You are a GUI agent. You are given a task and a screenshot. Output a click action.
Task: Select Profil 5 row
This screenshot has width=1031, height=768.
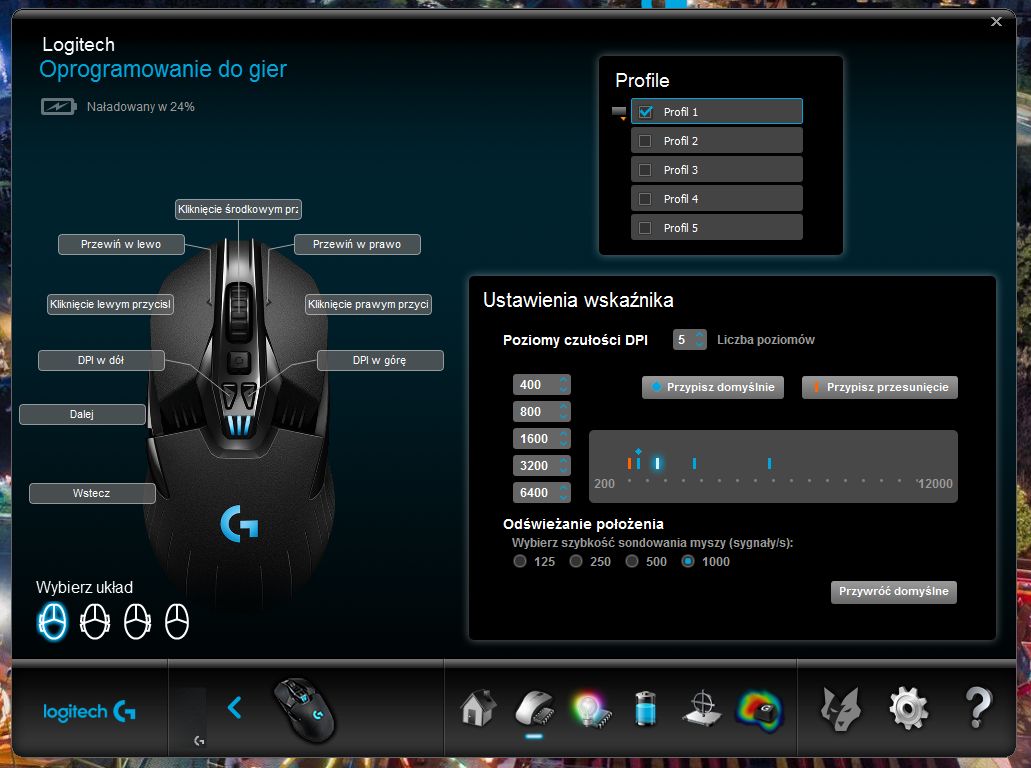[x=717, y=228]
